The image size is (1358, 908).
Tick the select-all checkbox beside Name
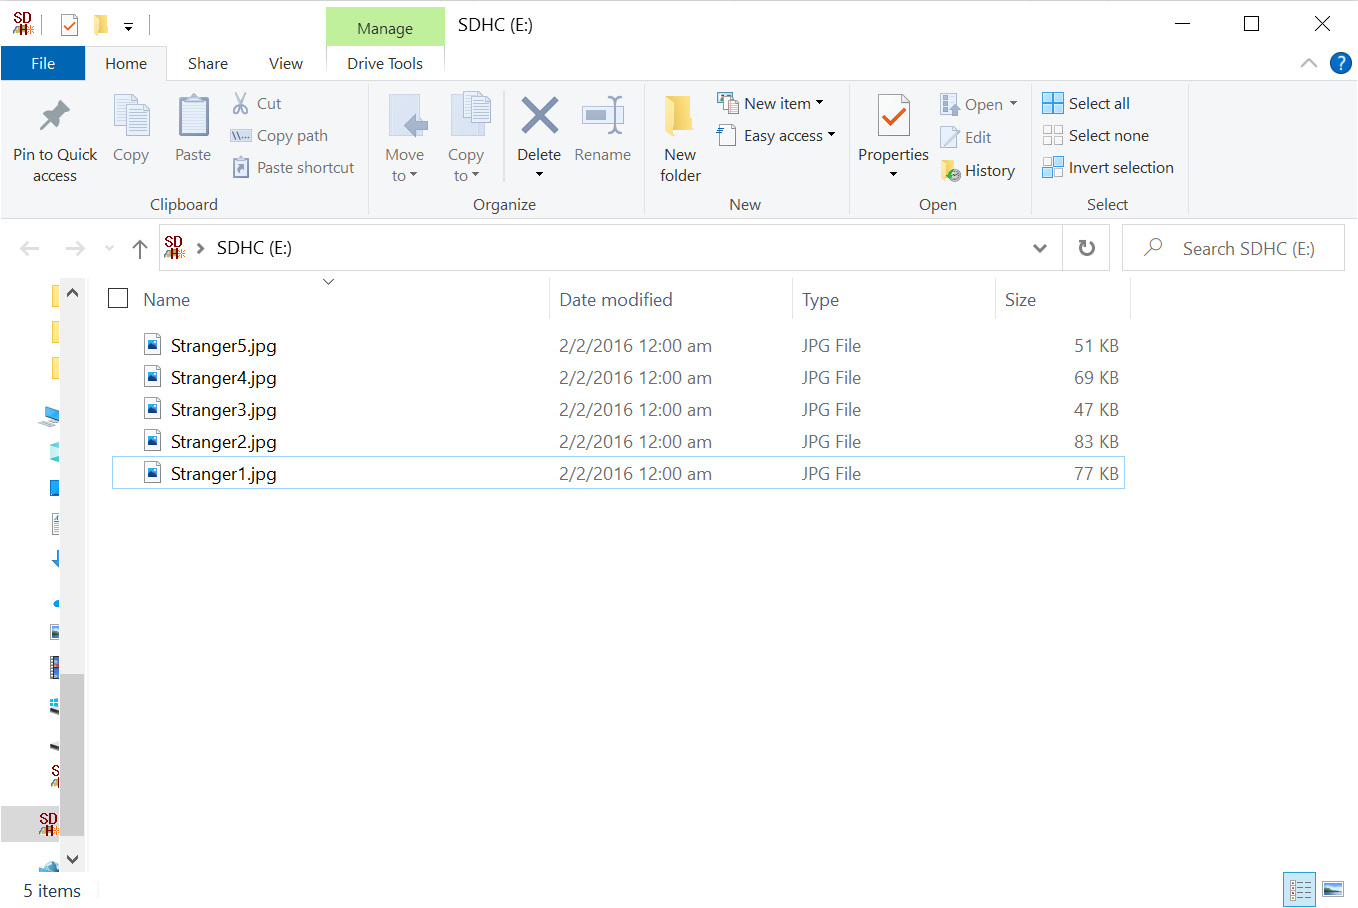[118, 299]
